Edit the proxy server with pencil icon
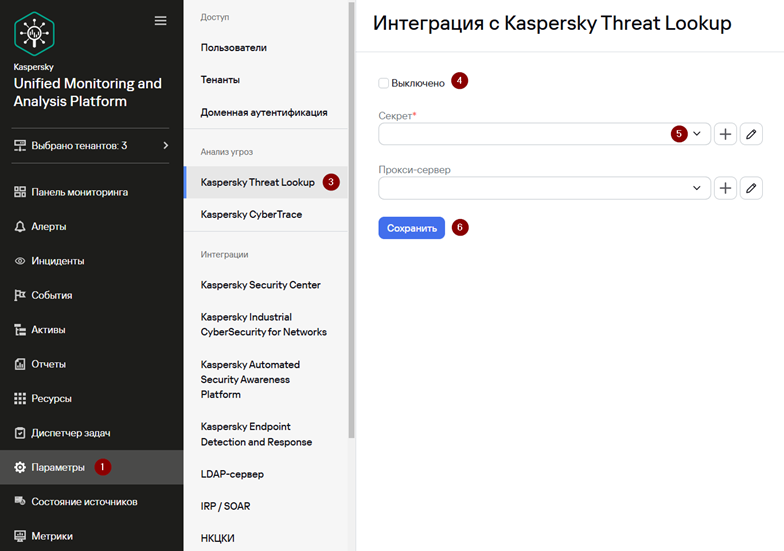This screenshot has width=784, height=551. tap(751, 188)
